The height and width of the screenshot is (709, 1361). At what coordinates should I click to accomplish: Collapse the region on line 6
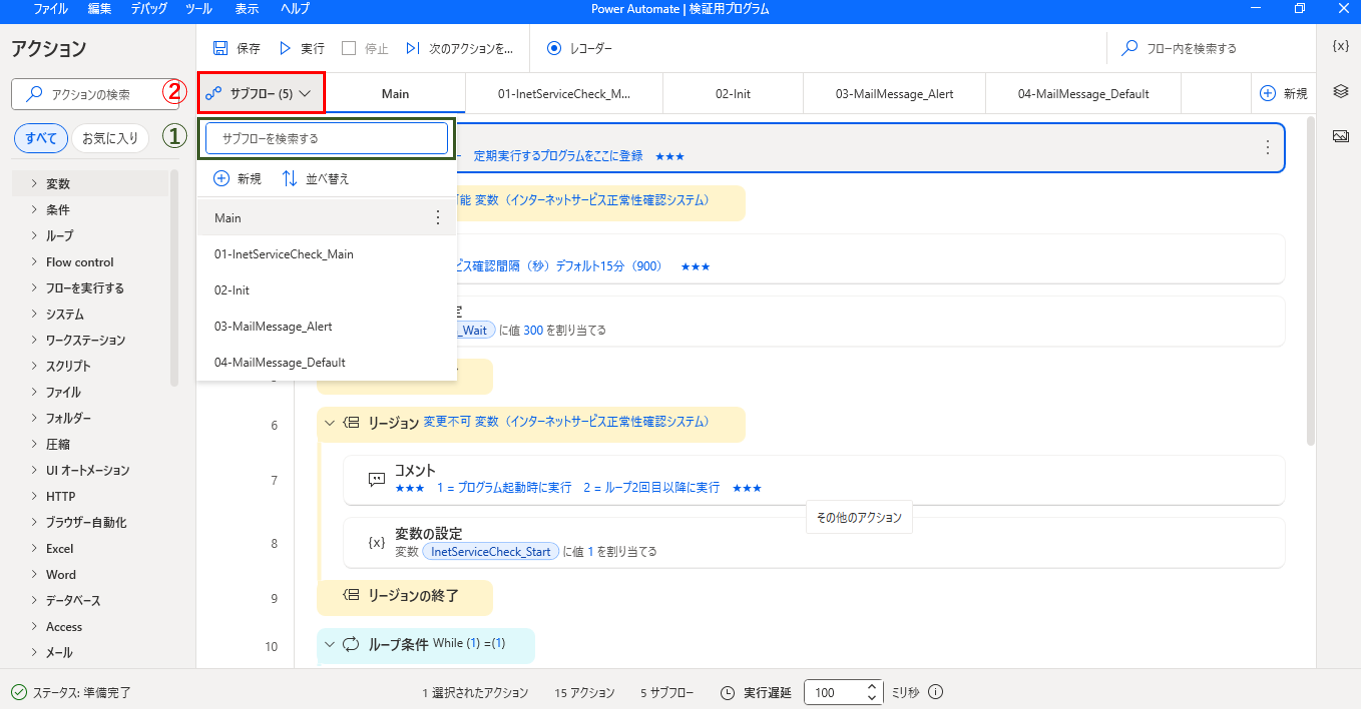tap(329, 423)
